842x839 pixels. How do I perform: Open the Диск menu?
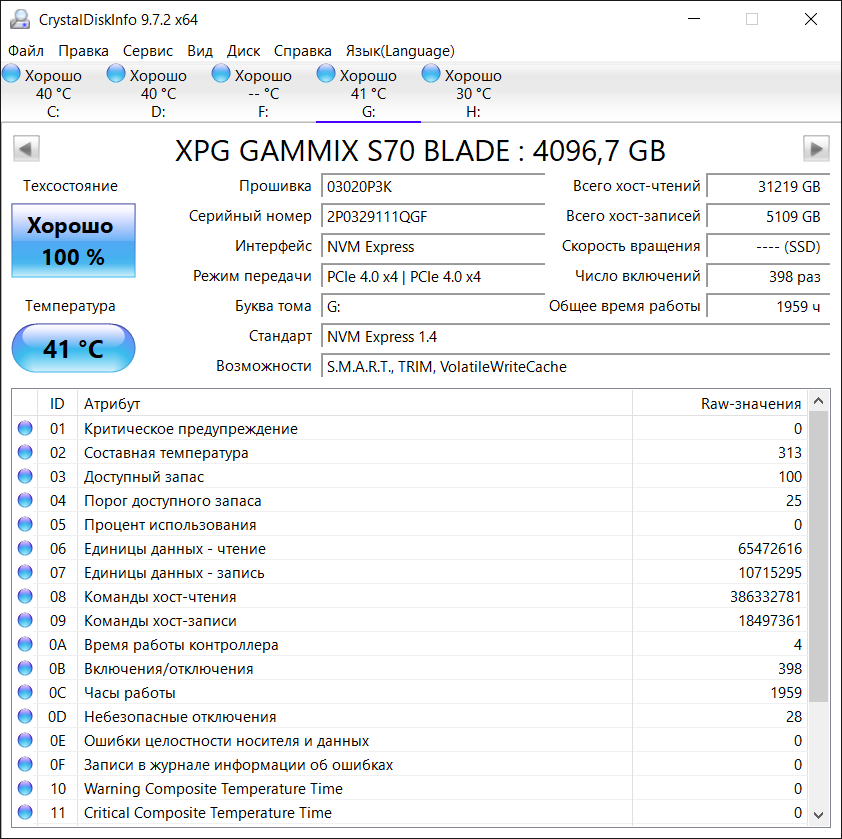[x=243, y=51]
